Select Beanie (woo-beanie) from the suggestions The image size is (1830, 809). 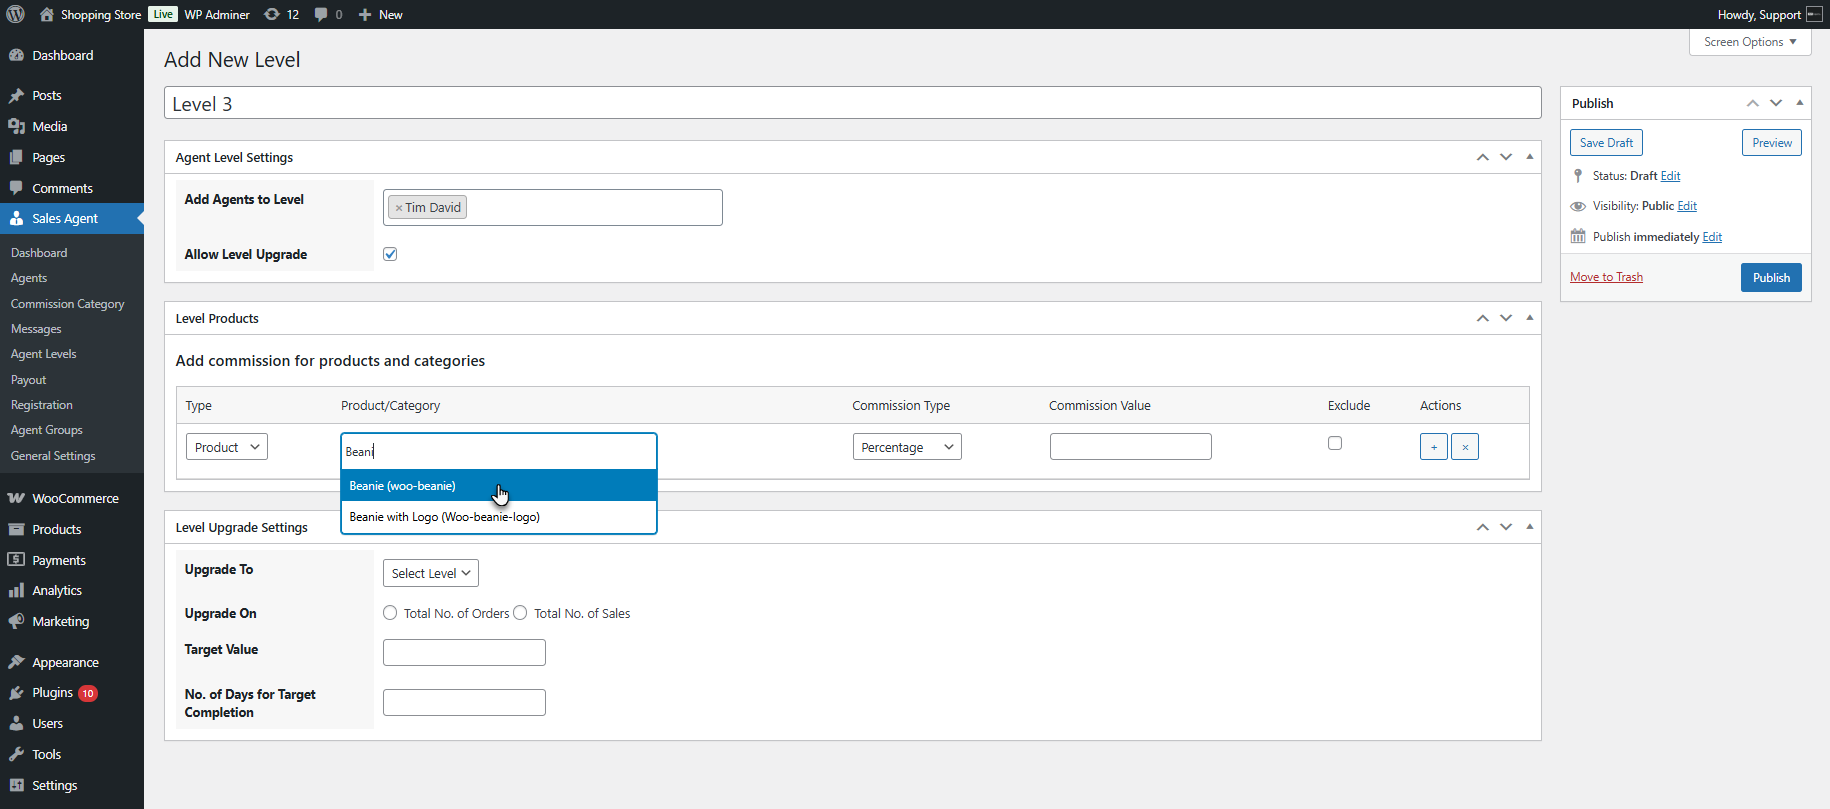499,486
